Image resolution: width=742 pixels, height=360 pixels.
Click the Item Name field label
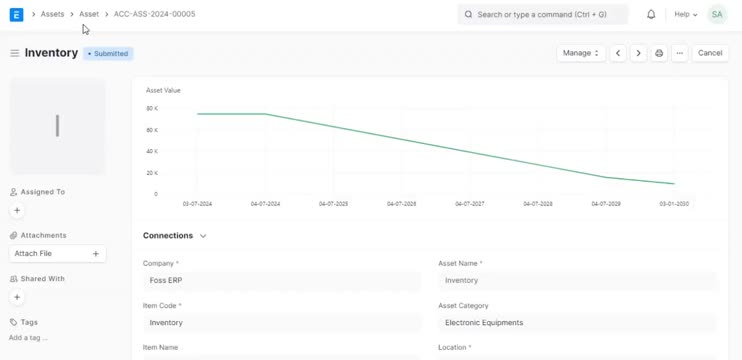[x=160, y=347]
